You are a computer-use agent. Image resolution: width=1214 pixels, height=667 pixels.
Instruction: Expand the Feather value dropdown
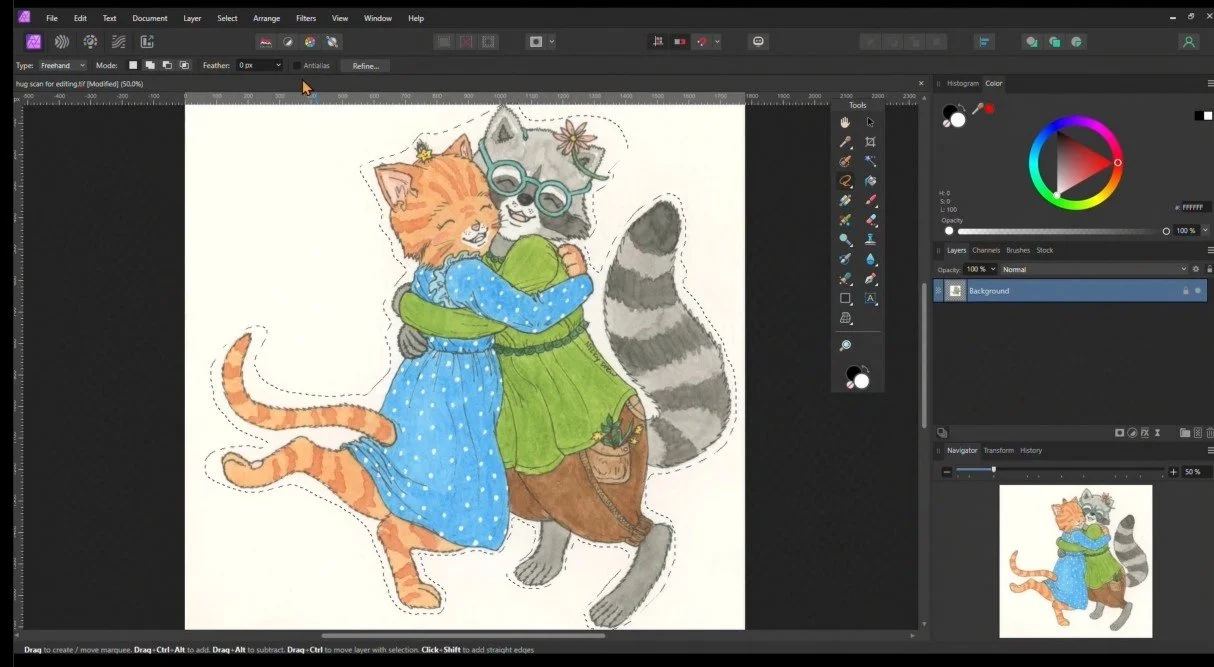277,66
